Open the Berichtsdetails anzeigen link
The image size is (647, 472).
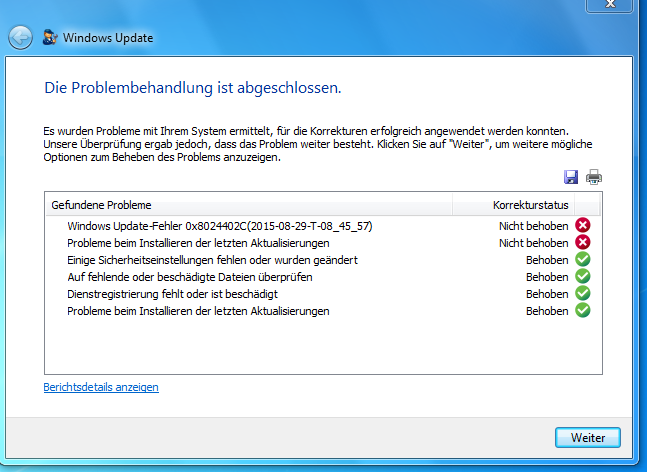(101, 387)
